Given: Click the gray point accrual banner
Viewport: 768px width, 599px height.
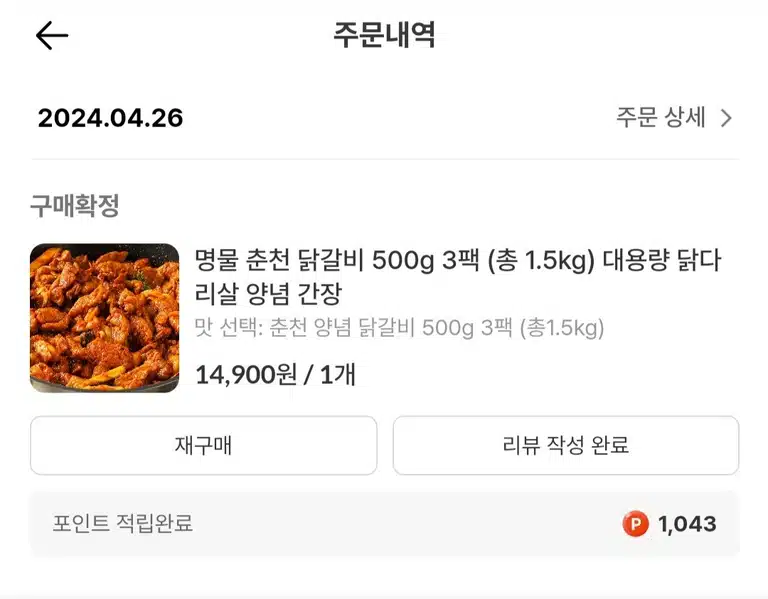Looking at the screenshot, I should [384, 524].
